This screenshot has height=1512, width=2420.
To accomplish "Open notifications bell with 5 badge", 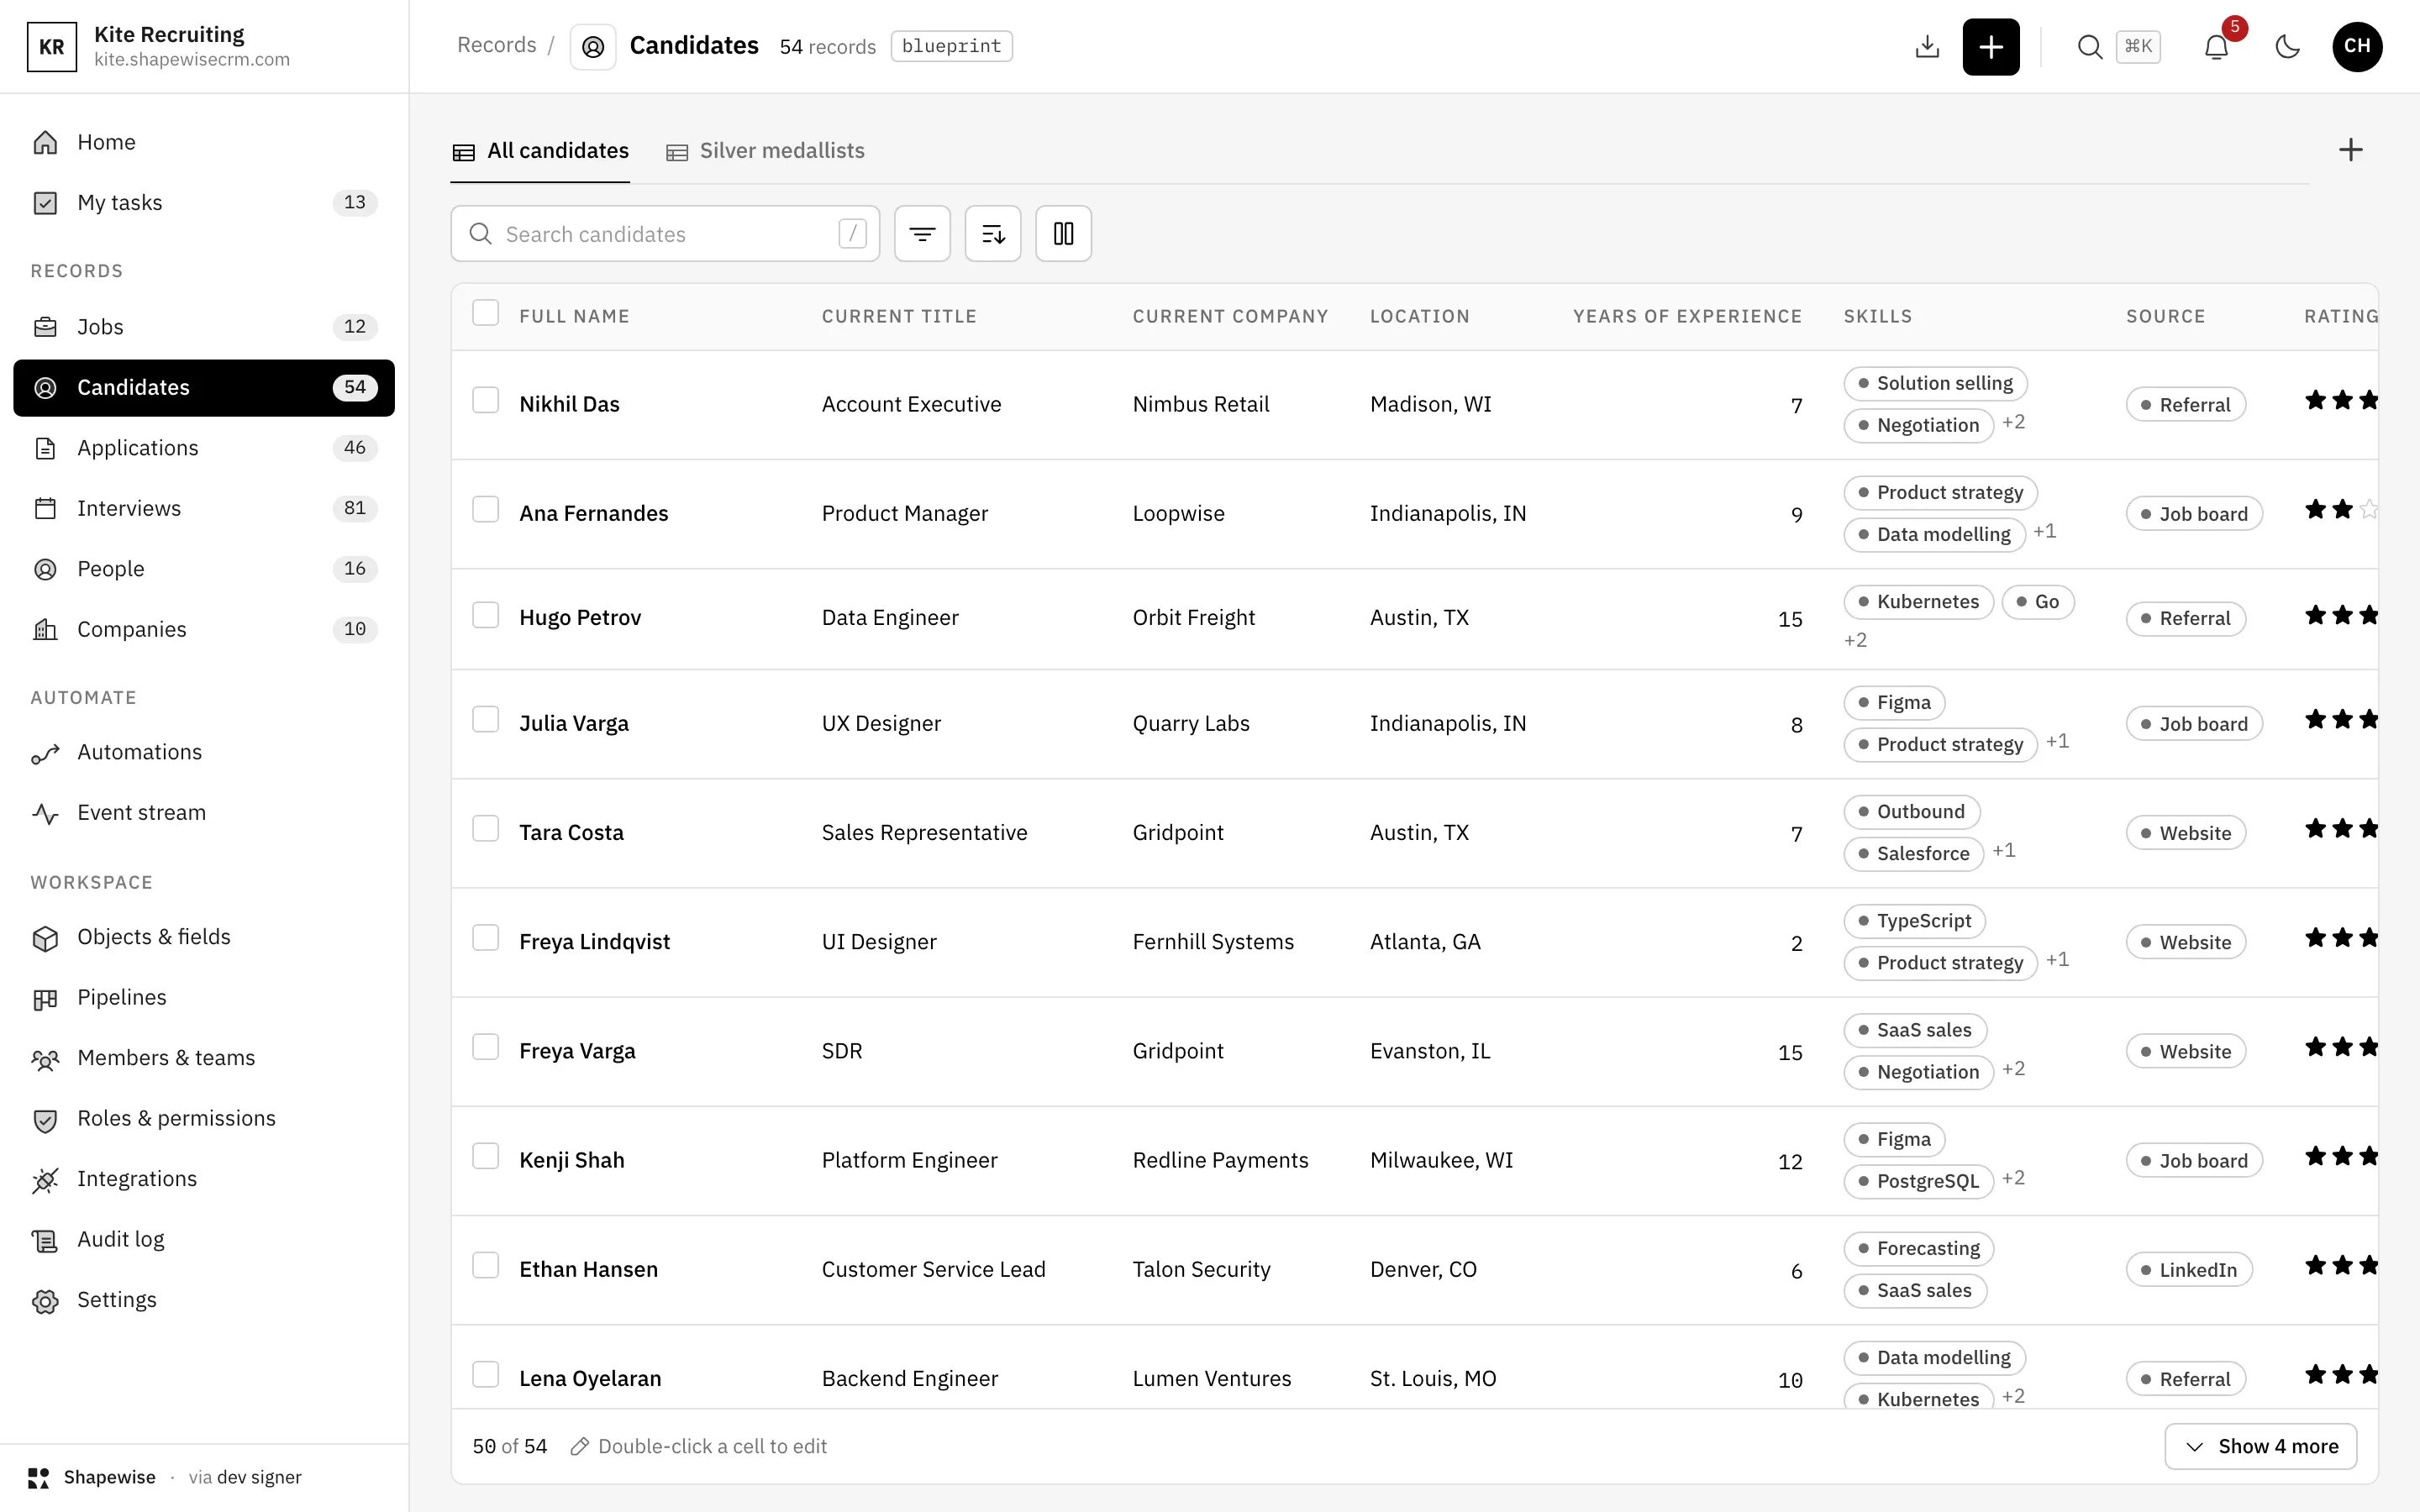I will (2216, 47).
